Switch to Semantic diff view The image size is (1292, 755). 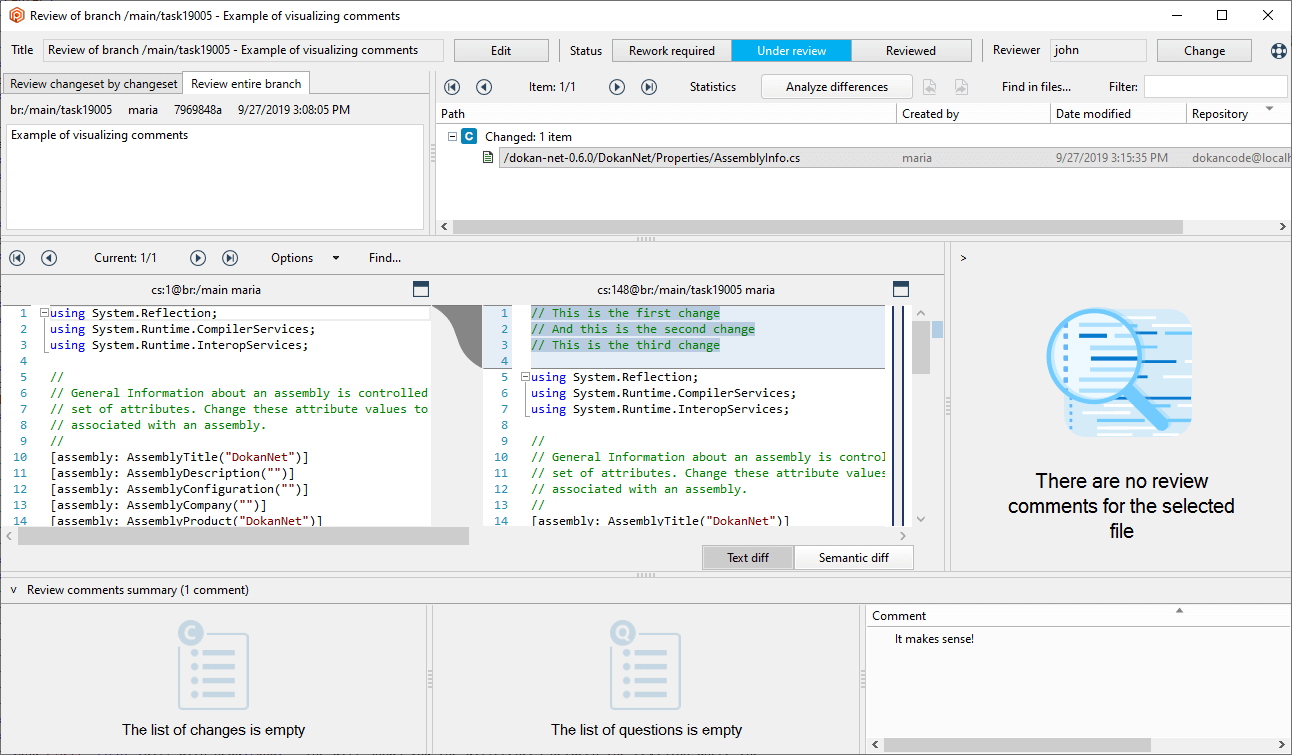pyautogui.click(x=854, y=557)
